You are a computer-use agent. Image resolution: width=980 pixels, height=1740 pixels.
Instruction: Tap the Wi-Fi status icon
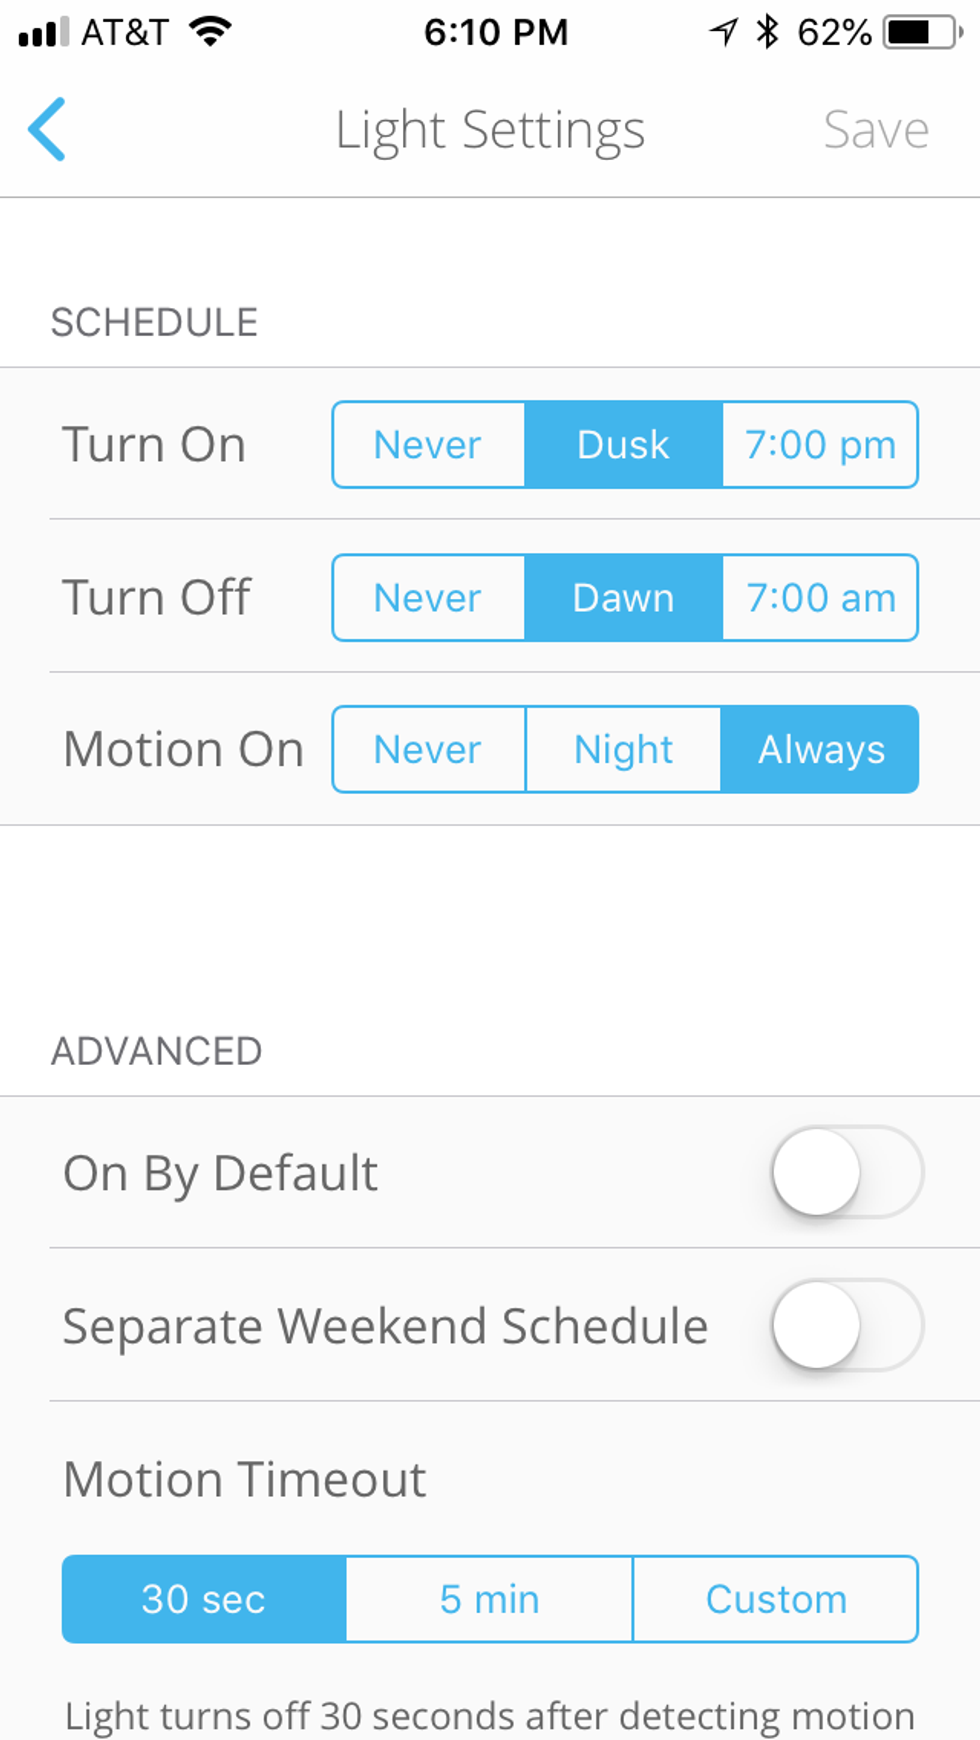pyautogui.click(x=211, y=32)
